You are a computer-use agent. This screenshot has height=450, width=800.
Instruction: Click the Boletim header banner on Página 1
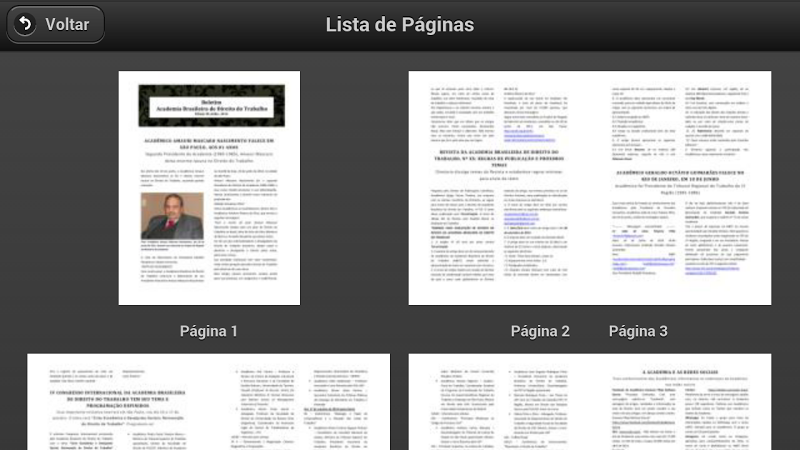[212, 106]
